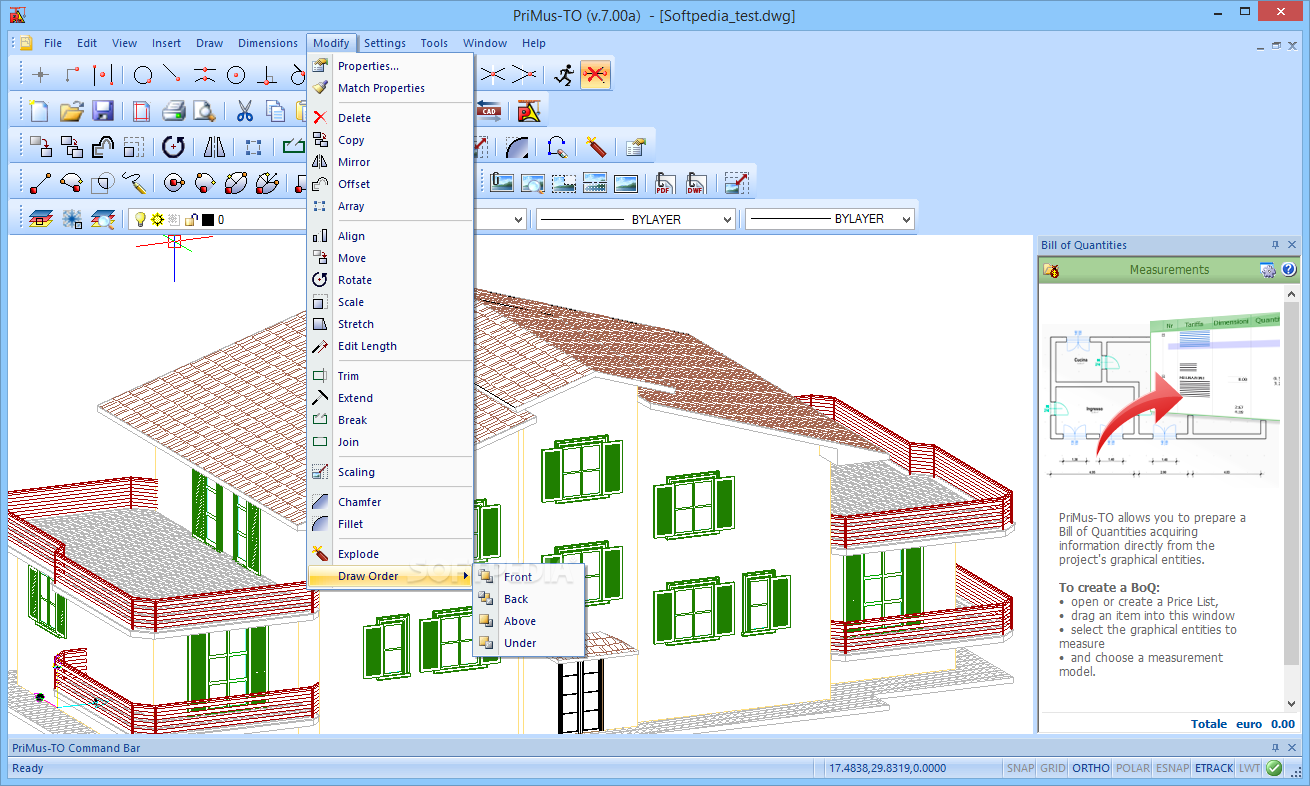Toggle POLAR in the status bar

1133,768
